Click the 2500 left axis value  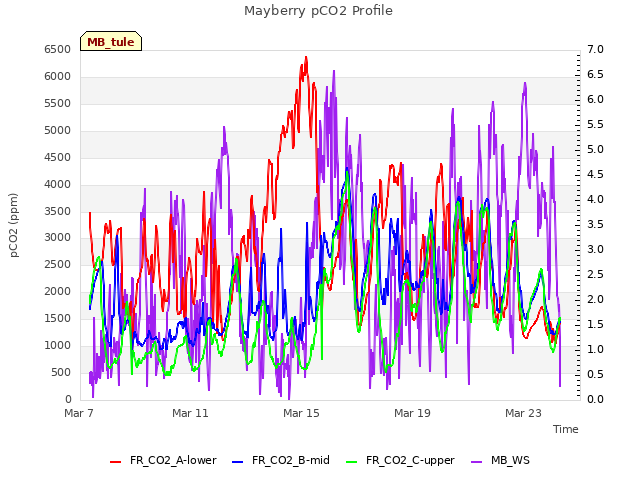click(58, 265)
